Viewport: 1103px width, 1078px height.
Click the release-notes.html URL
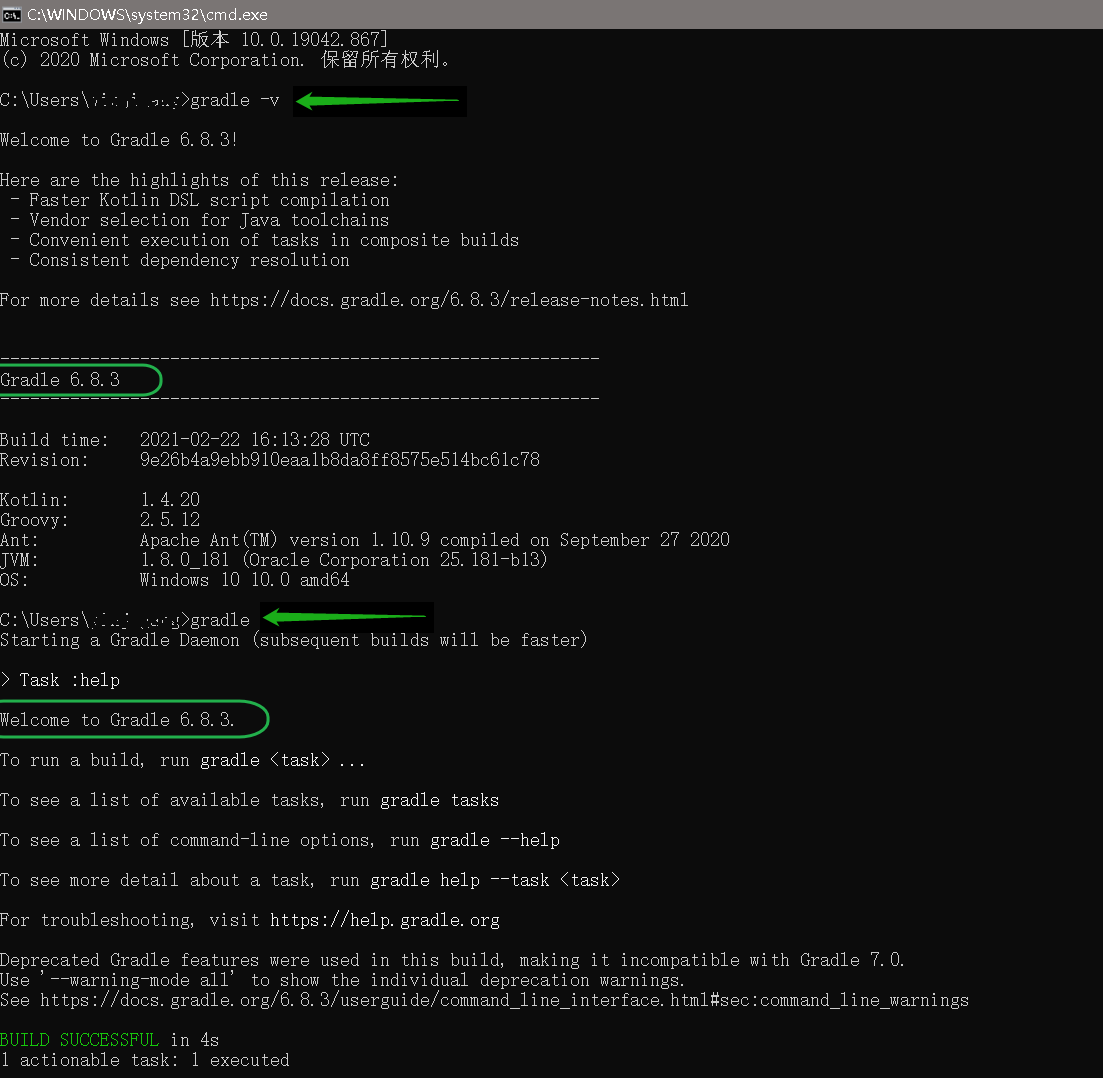point(449,300)
